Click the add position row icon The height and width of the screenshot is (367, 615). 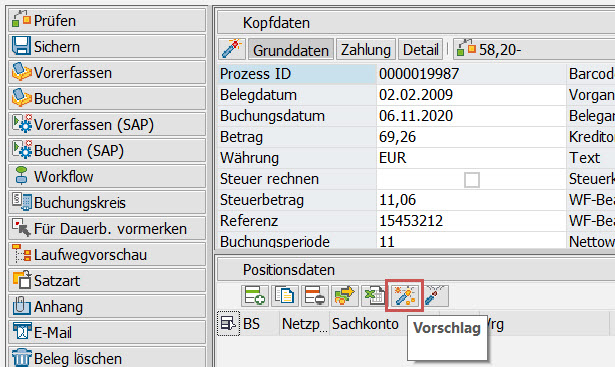pyautogui.click(x=255, y=295)
